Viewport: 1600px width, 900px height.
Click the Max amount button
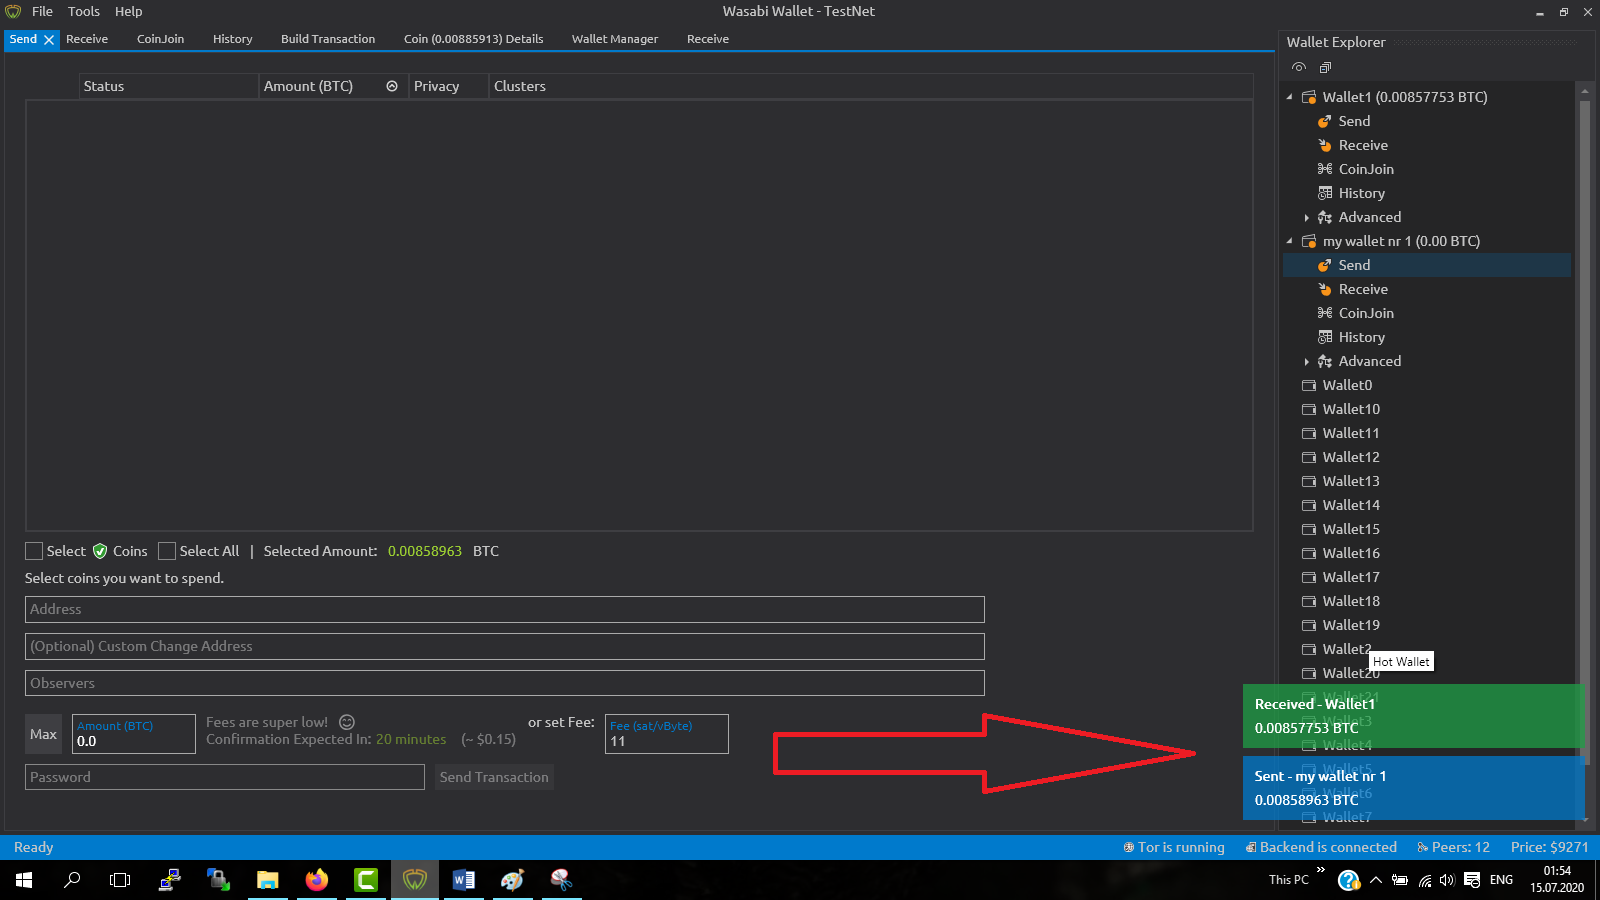pyautogui.click(x=43, y=734)
